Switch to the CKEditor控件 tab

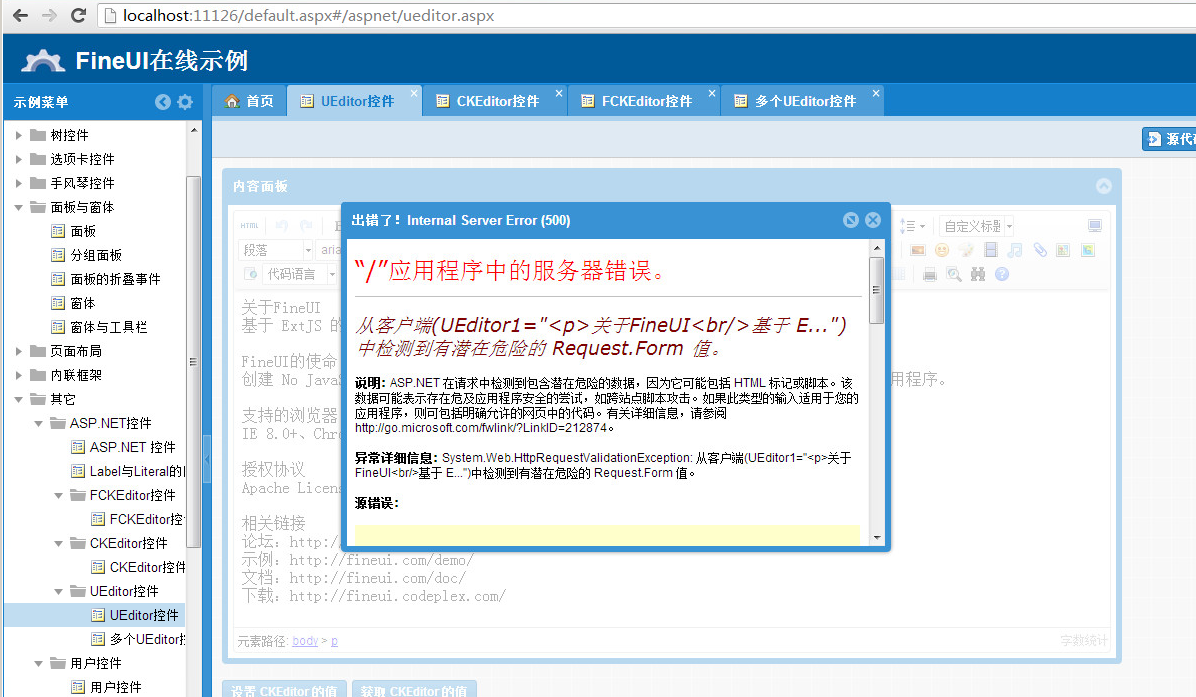click(x=495, y=101)
